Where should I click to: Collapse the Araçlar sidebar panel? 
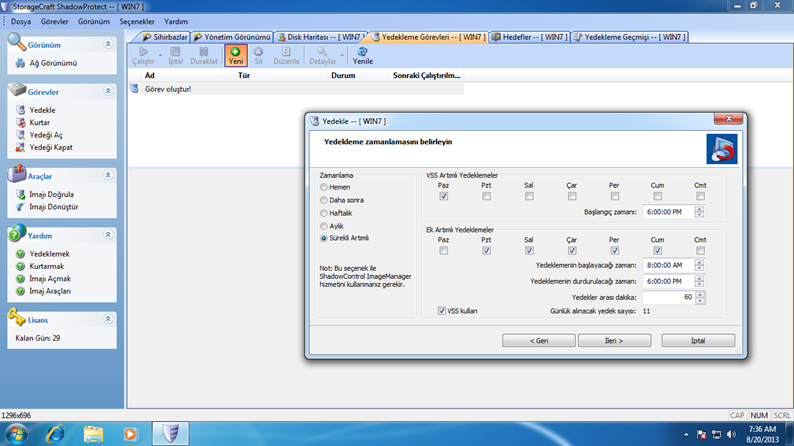108,175
